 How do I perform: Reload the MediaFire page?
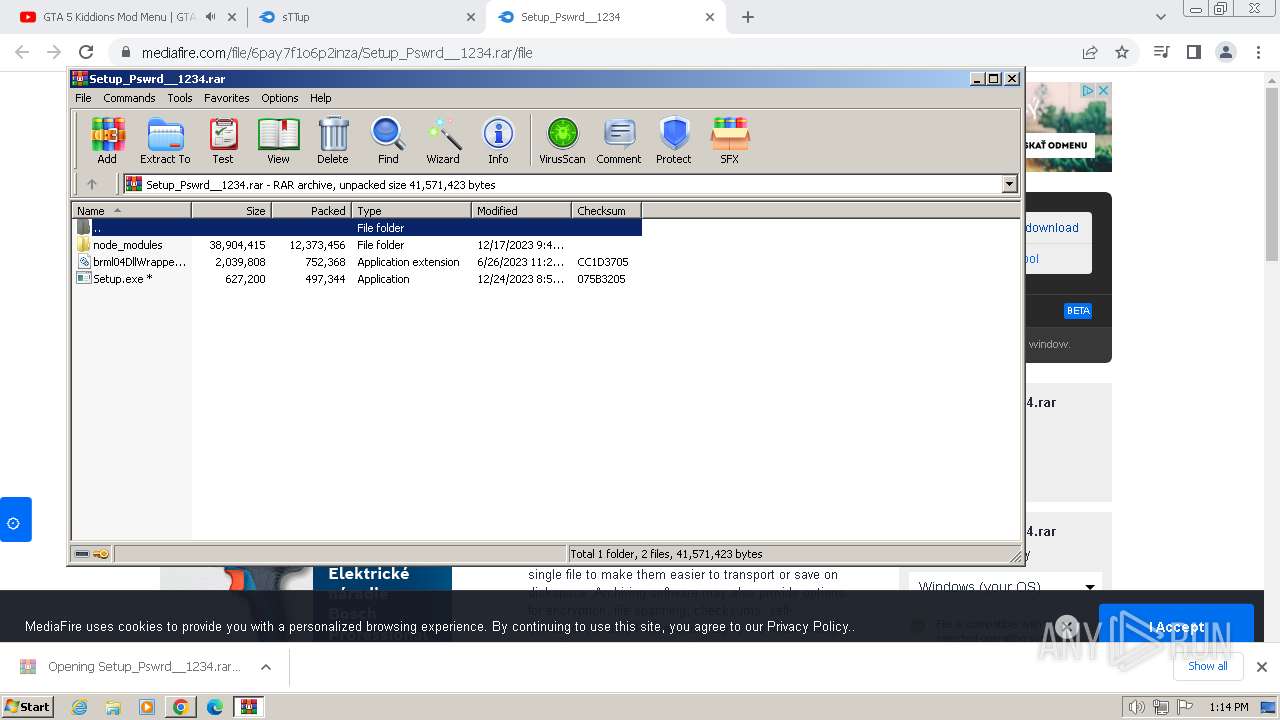(x=86, y=52)
